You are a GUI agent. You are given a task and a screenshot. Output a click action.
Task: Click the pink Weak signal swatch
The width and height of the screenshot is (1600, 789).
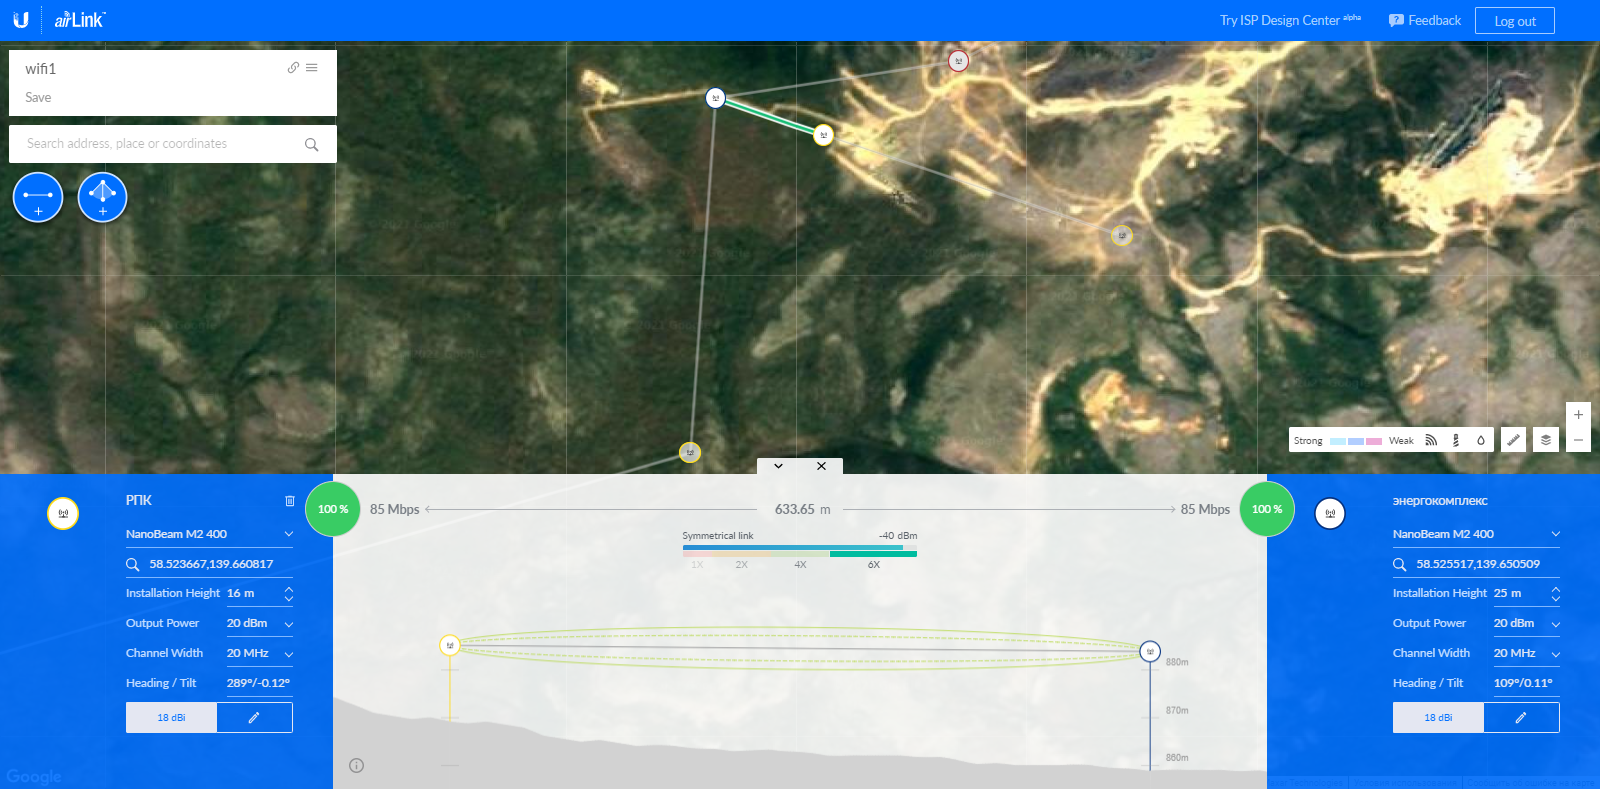coord(1374,441)
